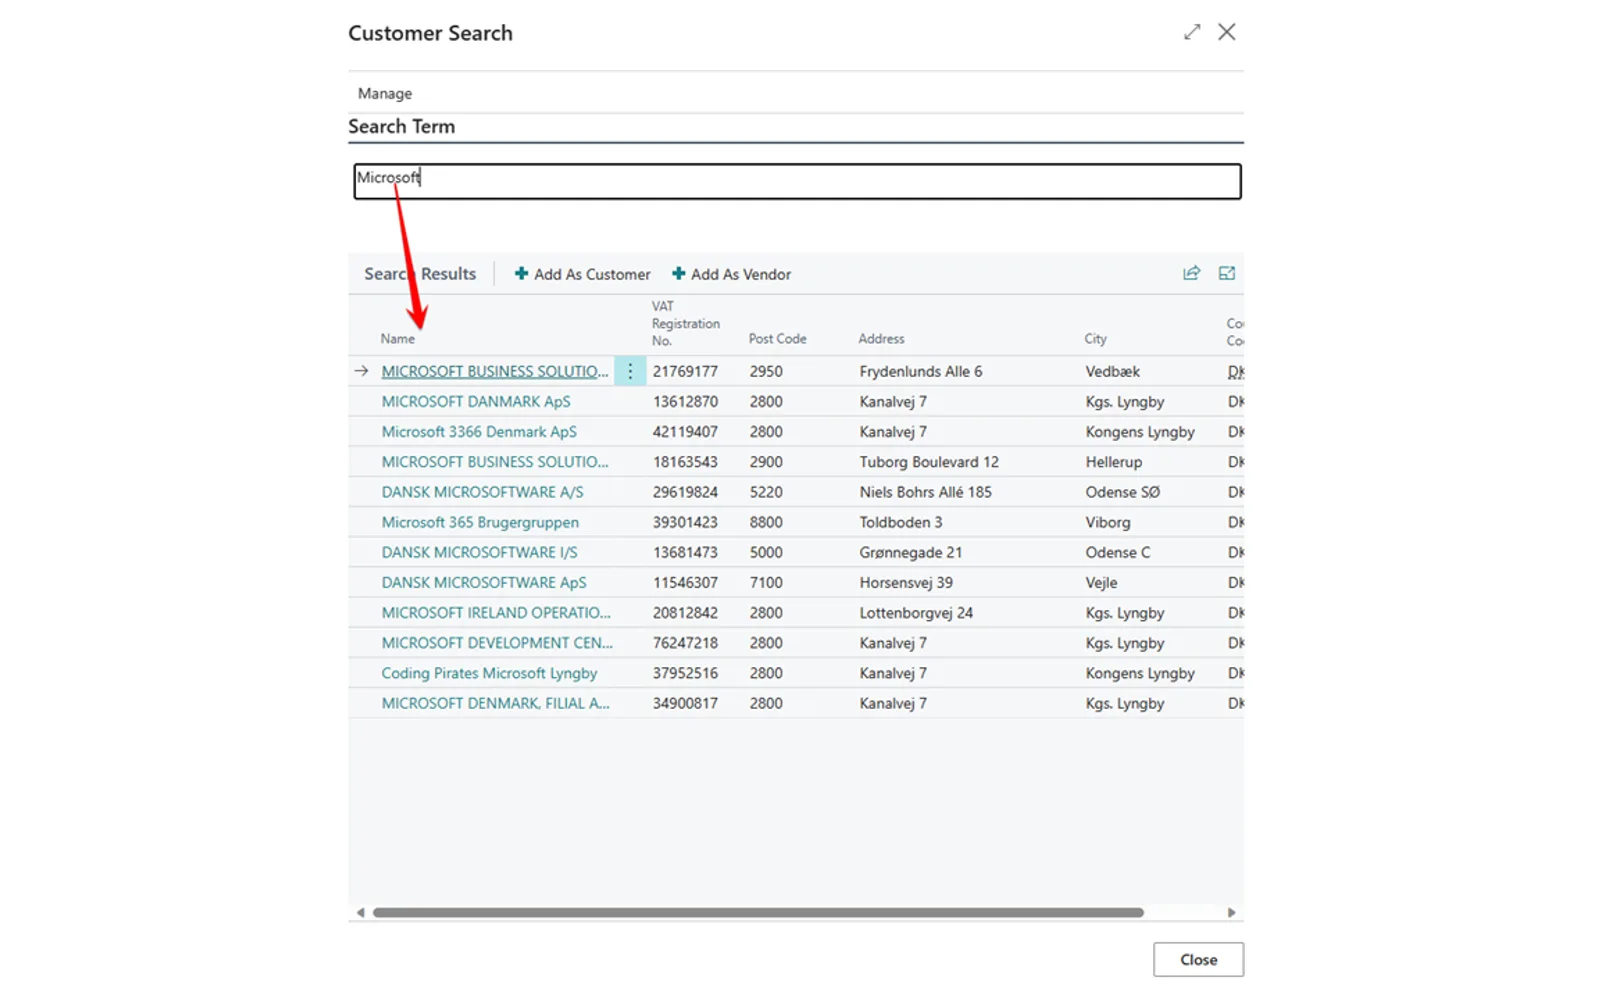The image size is (1600, 1000).
Task: Open DANSK MICROSOFTWARE ApS link
Action: click(484, 582)
